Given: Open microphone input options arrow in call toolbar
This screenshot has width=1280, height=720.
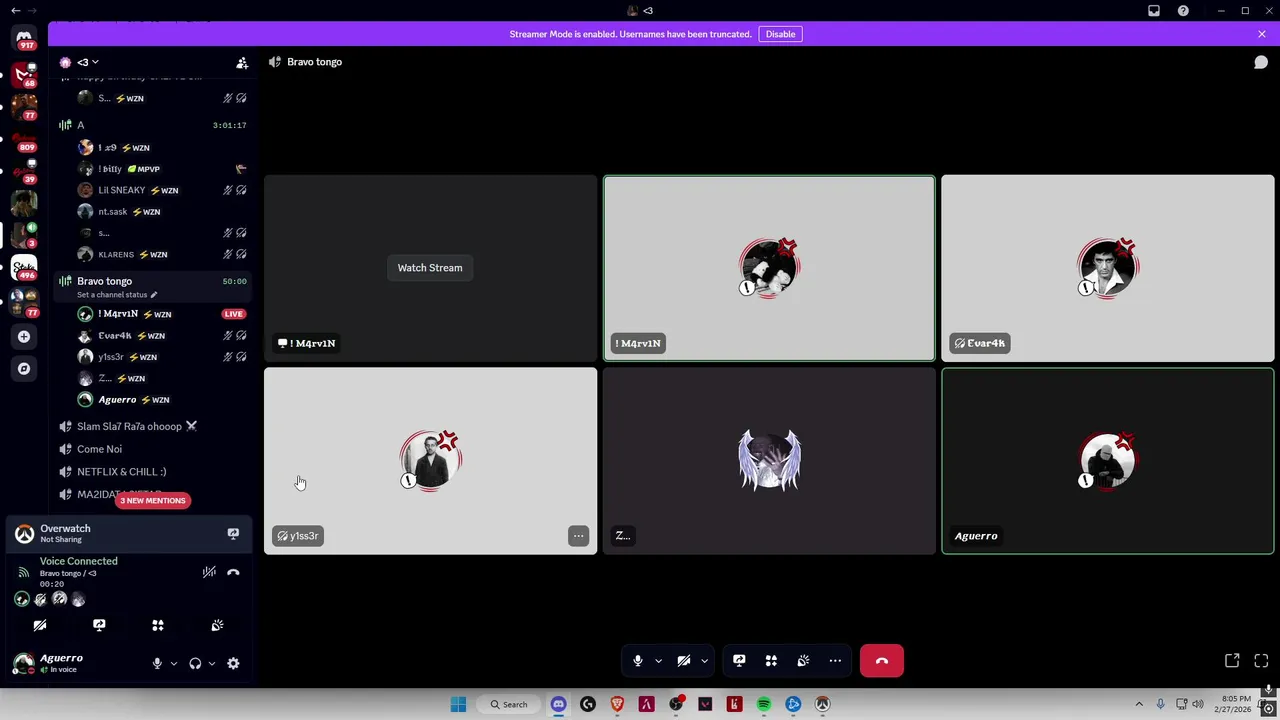Looking at the screenshot, I should pyautogui.click(x=658, y=661).
